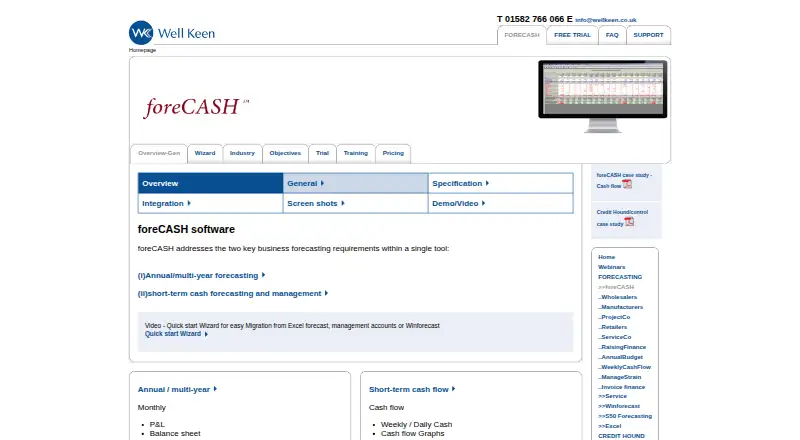Viewport: 800px width, 440px height.
Task: Open the Integration menu cell
Action: [210, 203]
